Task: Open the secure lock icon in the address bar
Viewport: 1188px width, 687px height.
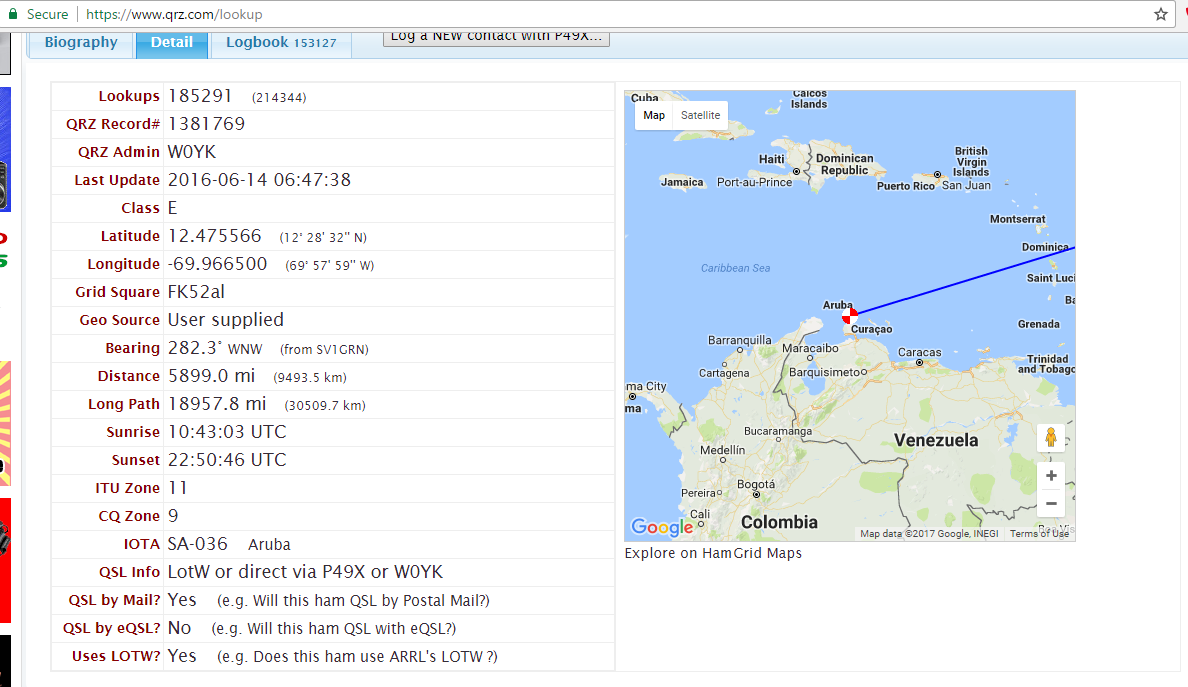Action: pos(13,14)
